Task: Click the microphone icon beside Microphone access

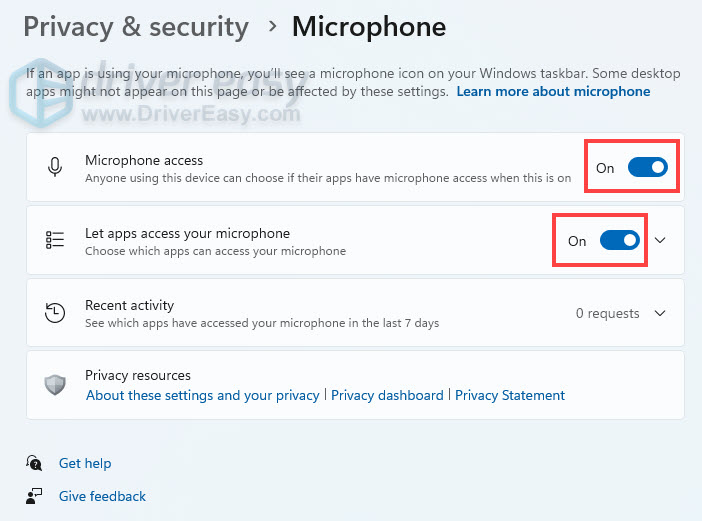Action: point(55,167)
